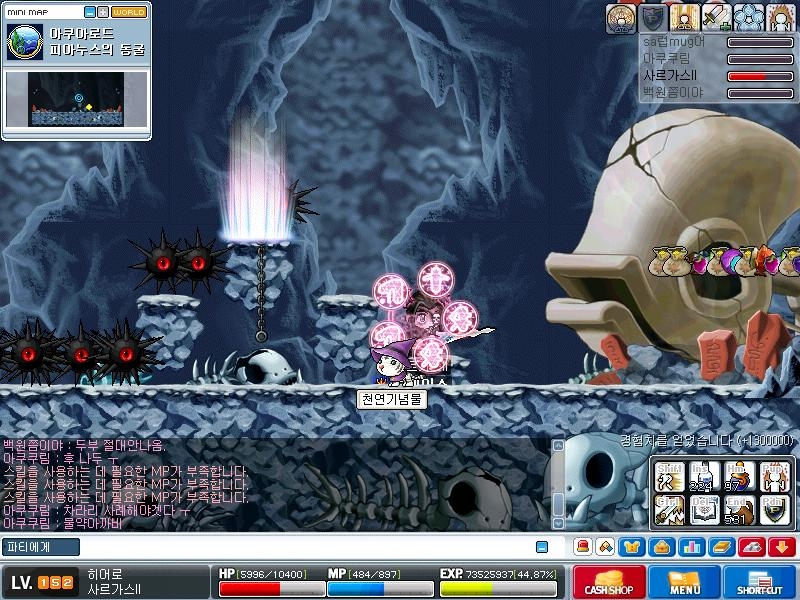The image size is (800, 600).
Task: Click the red siren report icon
Action: (583, 547)
